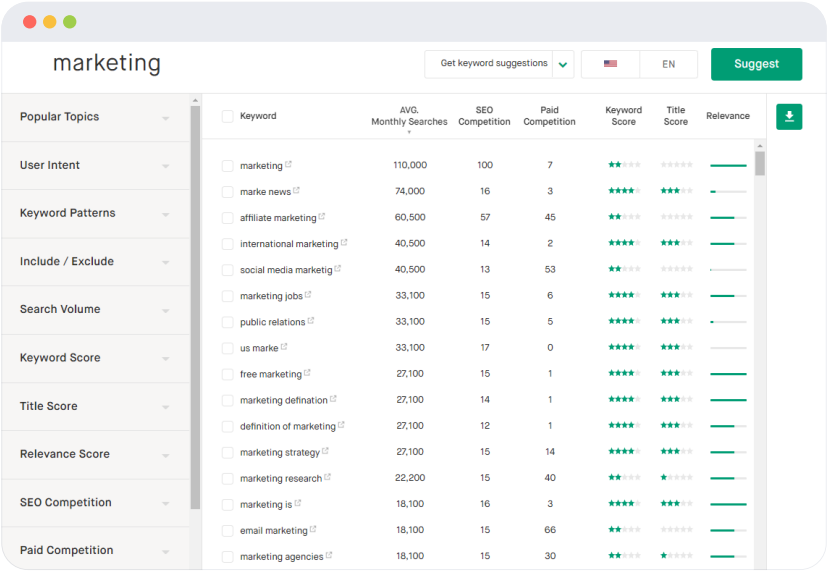Tick the select-all checkbox in Keyword header
Screen dimensions: 828x571
tap(228, 117)
